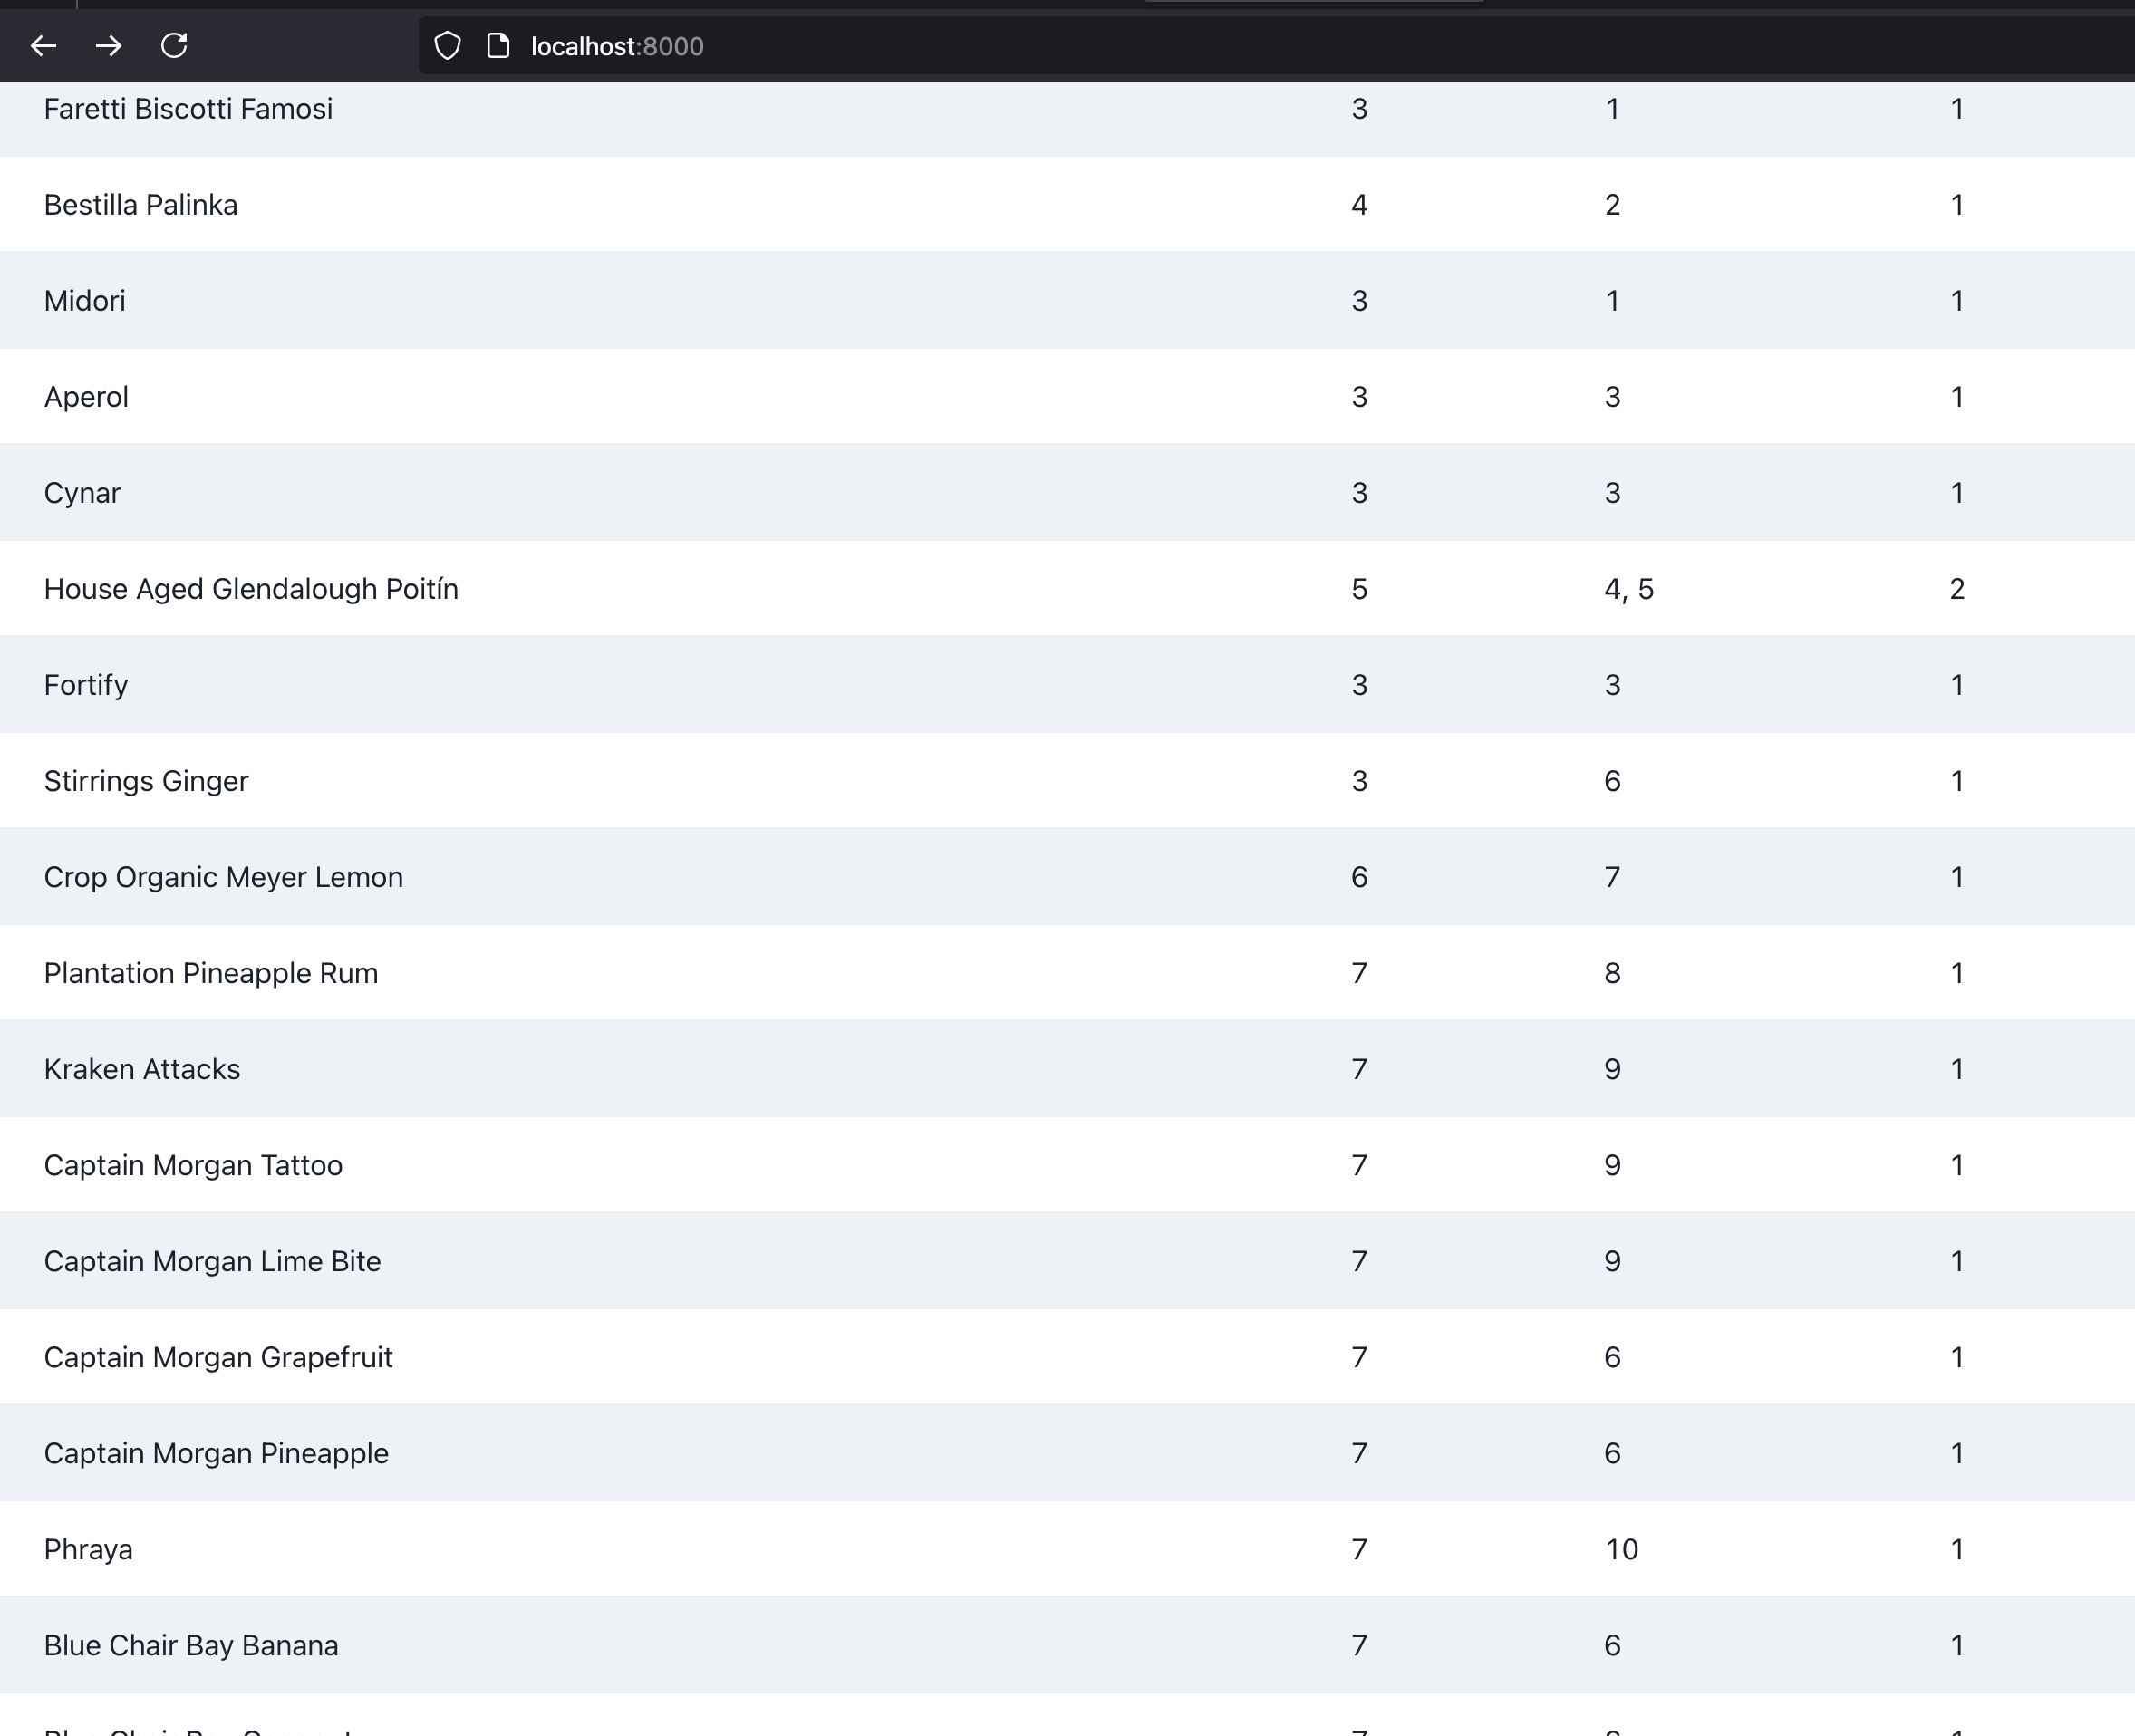Select the Faretti Biscotti Famosi row

(x=188, y=109)
